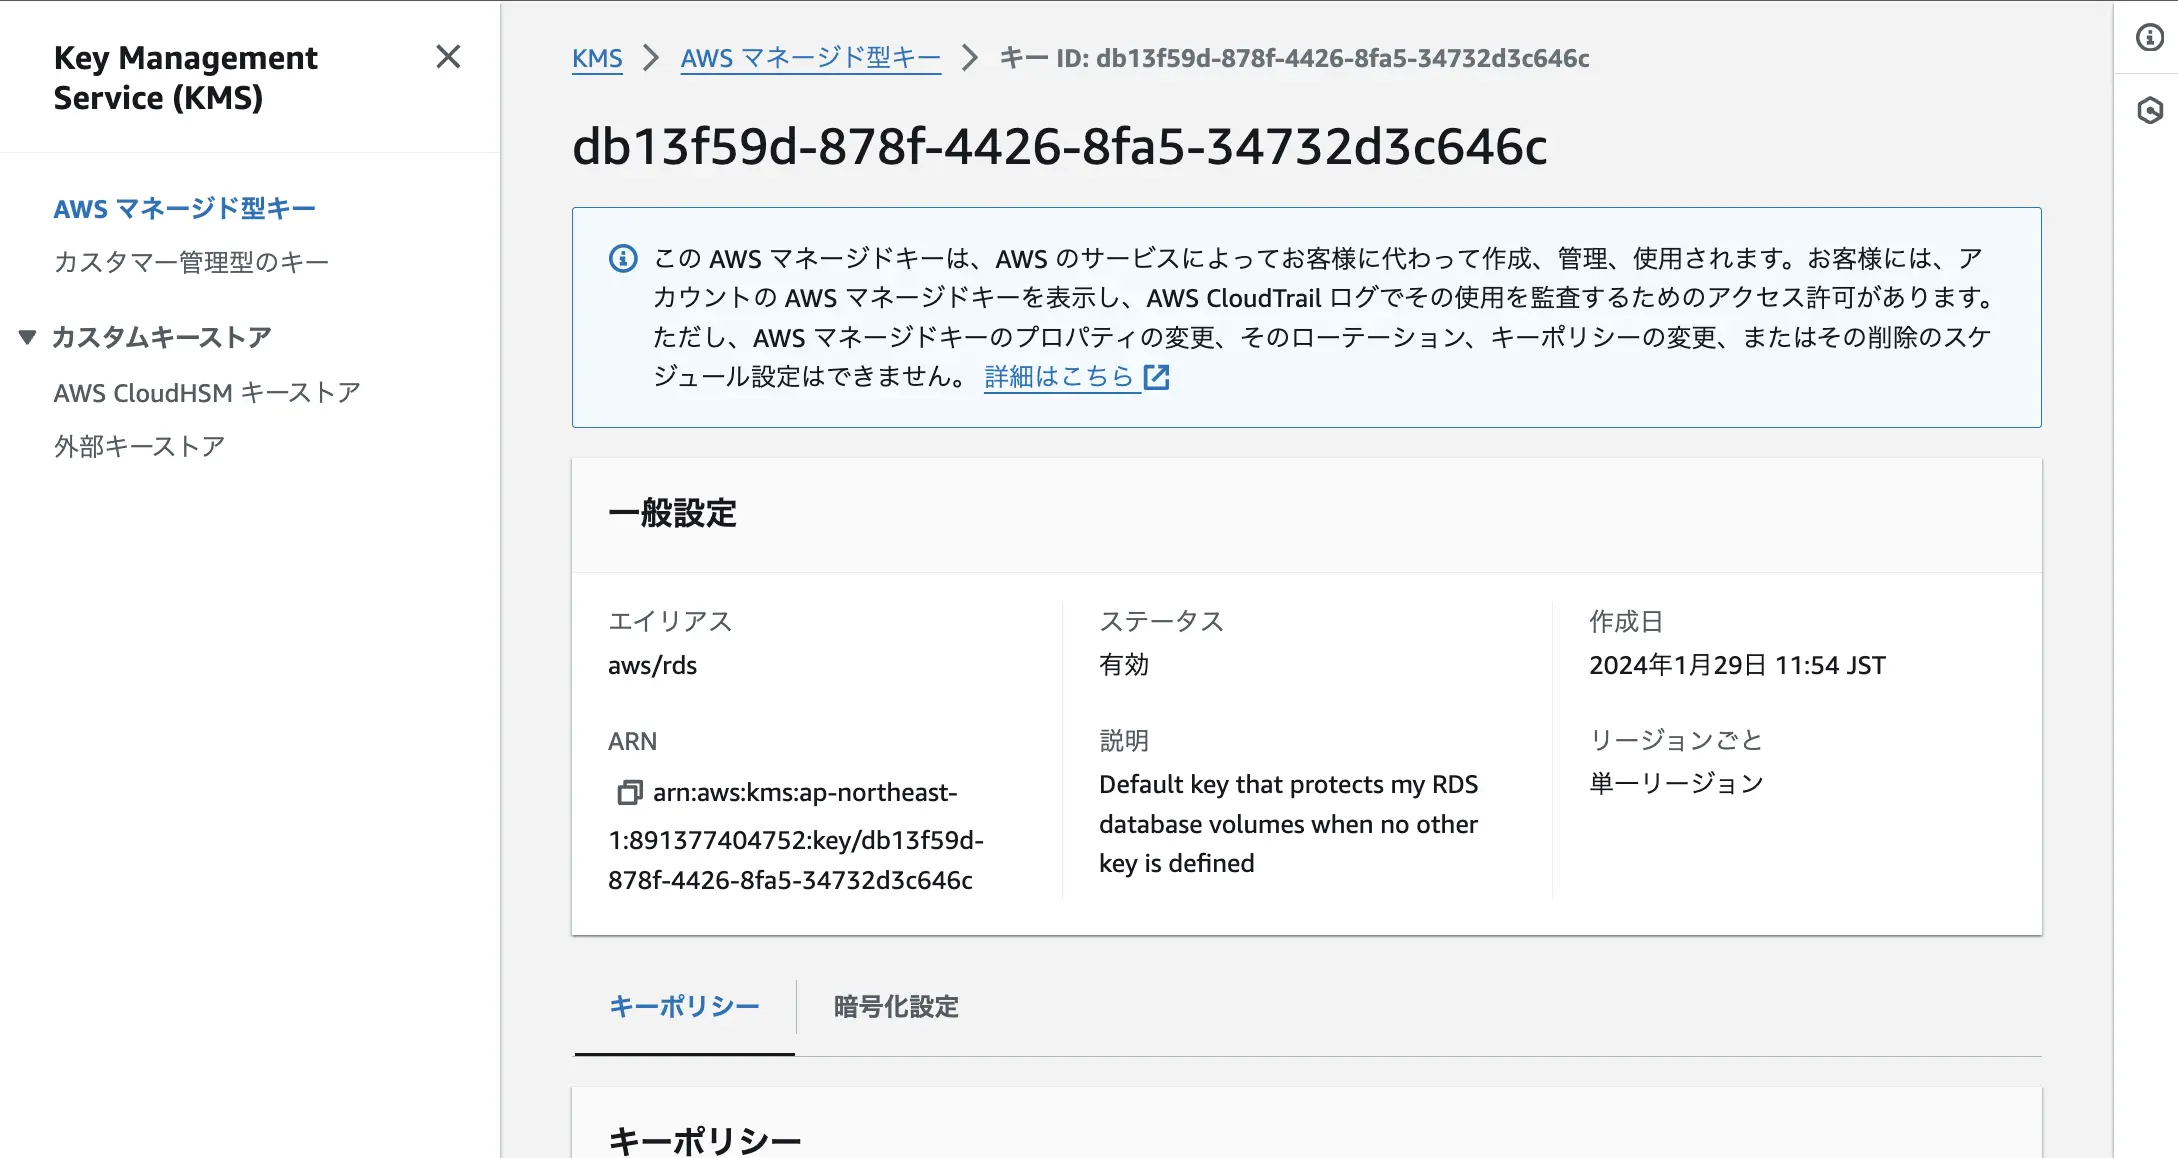This screenshot has height=1158, width=2178.
Task: Select カスタマー管理型のキー in the sidebar
Action: tap(190, 261)
